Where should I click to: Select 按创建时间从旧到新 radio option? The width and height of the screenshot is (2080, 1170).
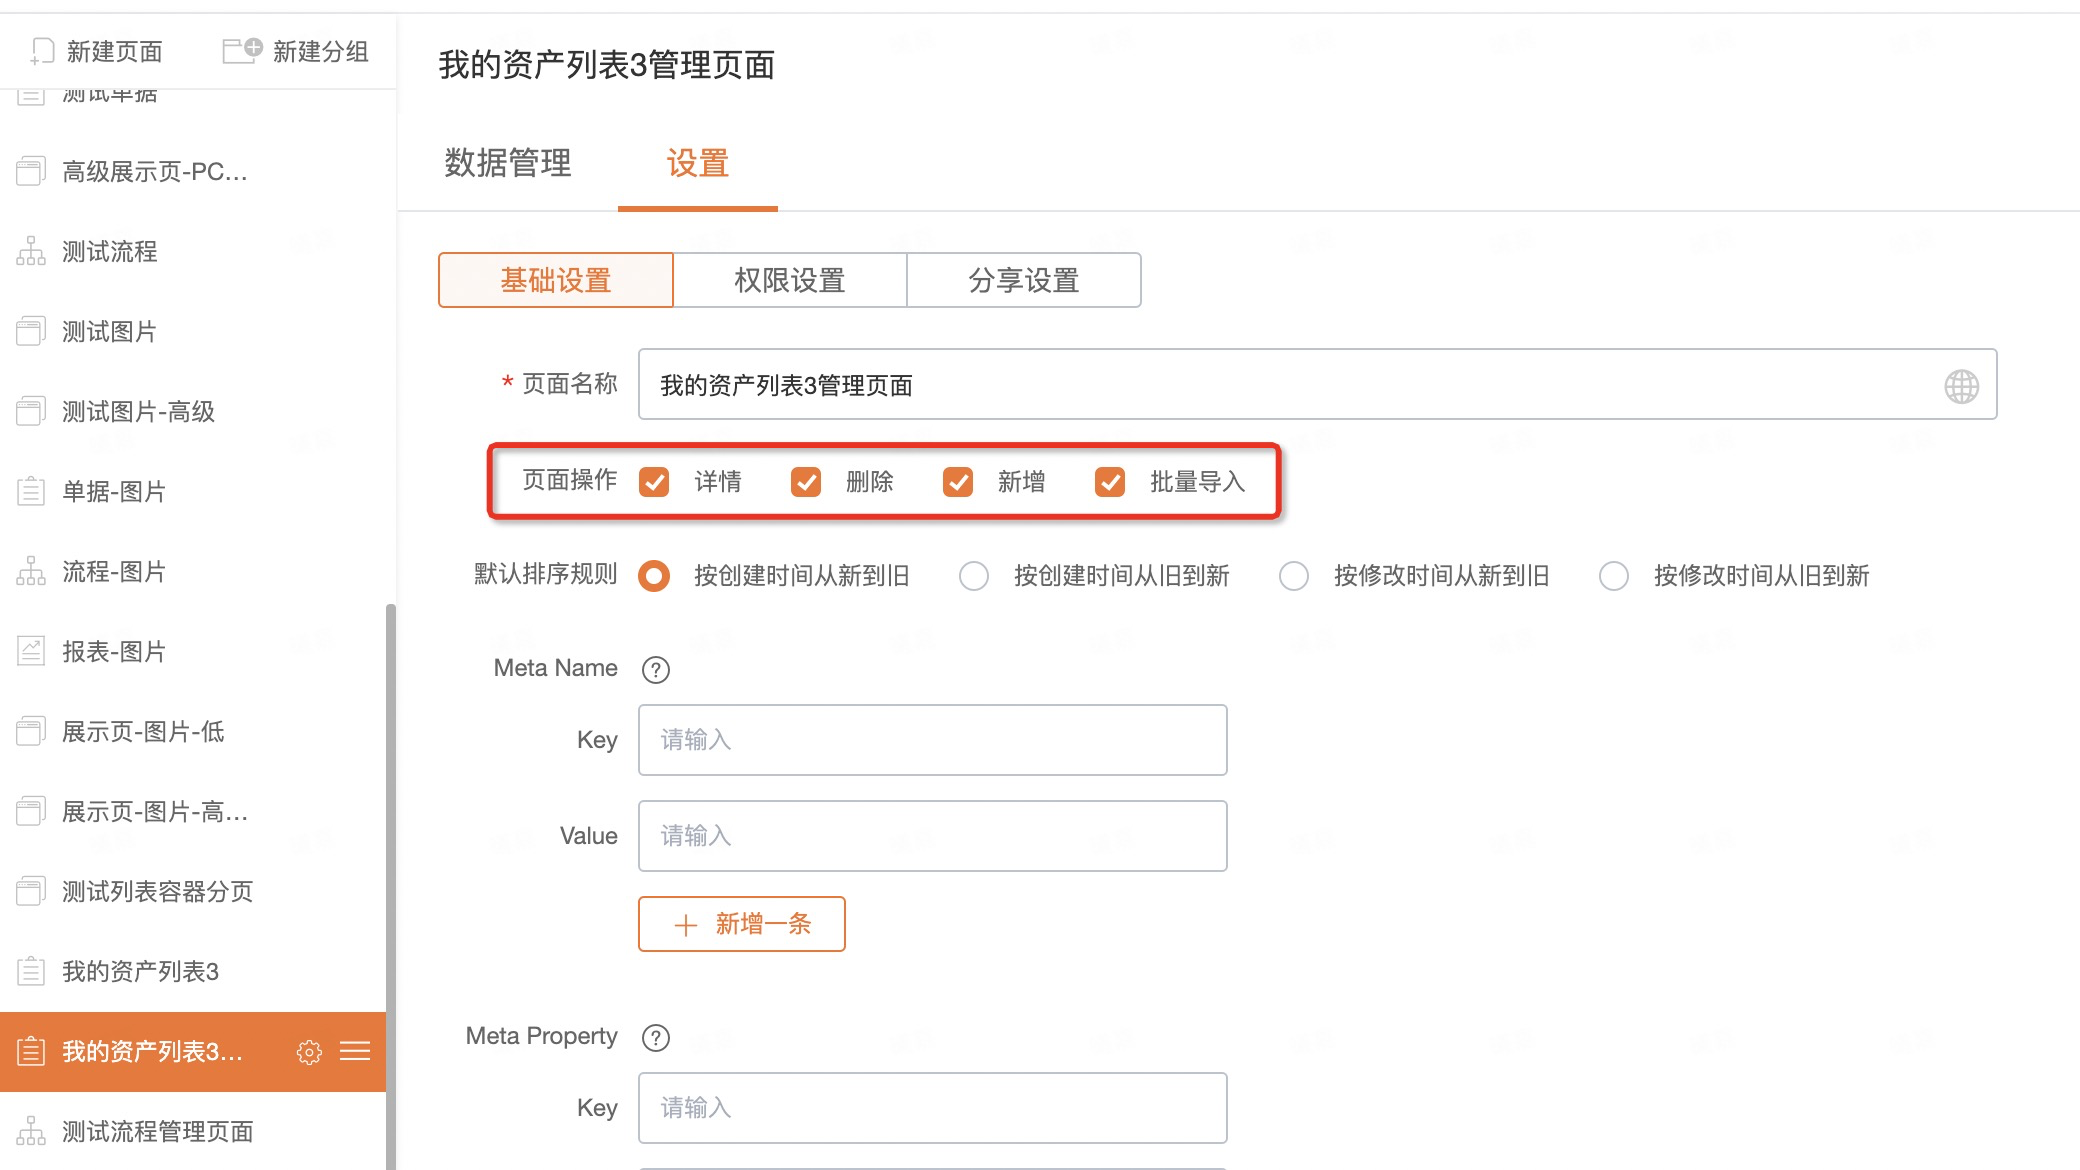974,576
